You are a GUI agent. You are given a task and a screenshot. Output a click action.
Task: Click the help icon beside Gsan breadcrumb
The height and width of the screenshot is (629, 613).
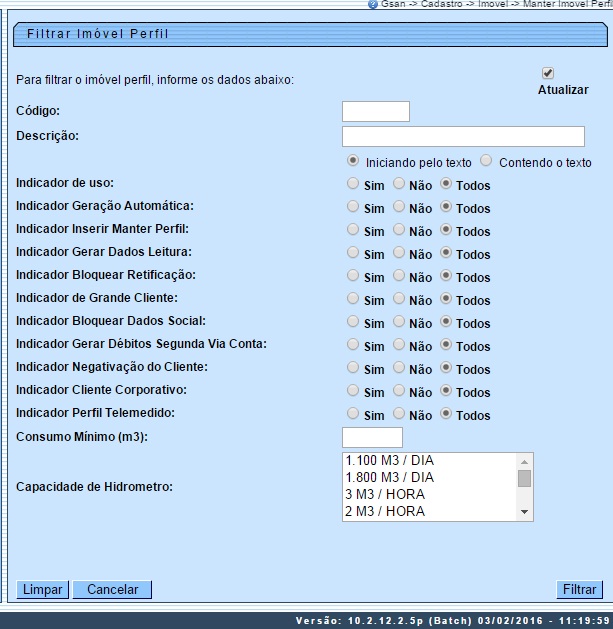coord(373,5)
